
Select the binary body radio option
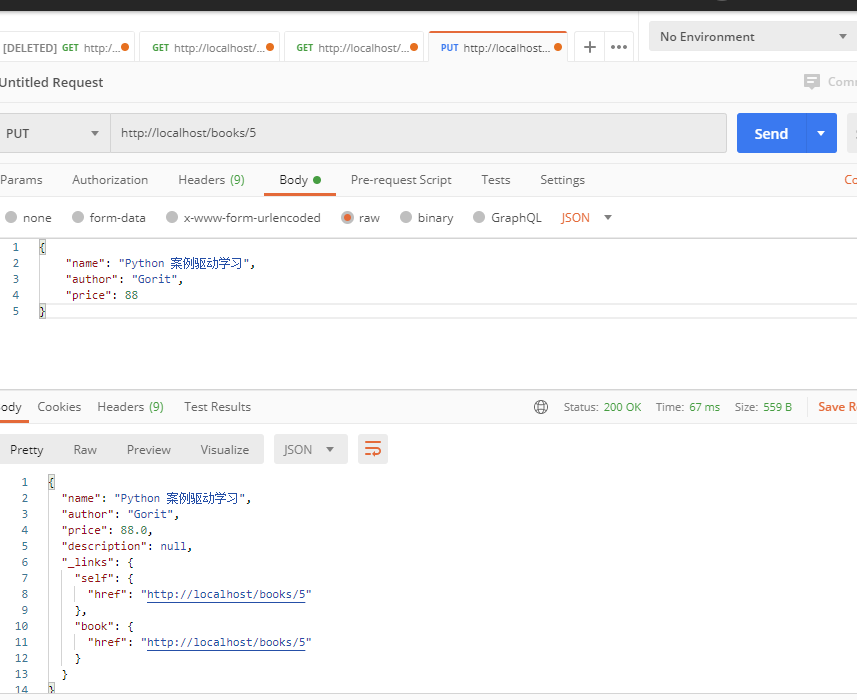click(406, 217)
